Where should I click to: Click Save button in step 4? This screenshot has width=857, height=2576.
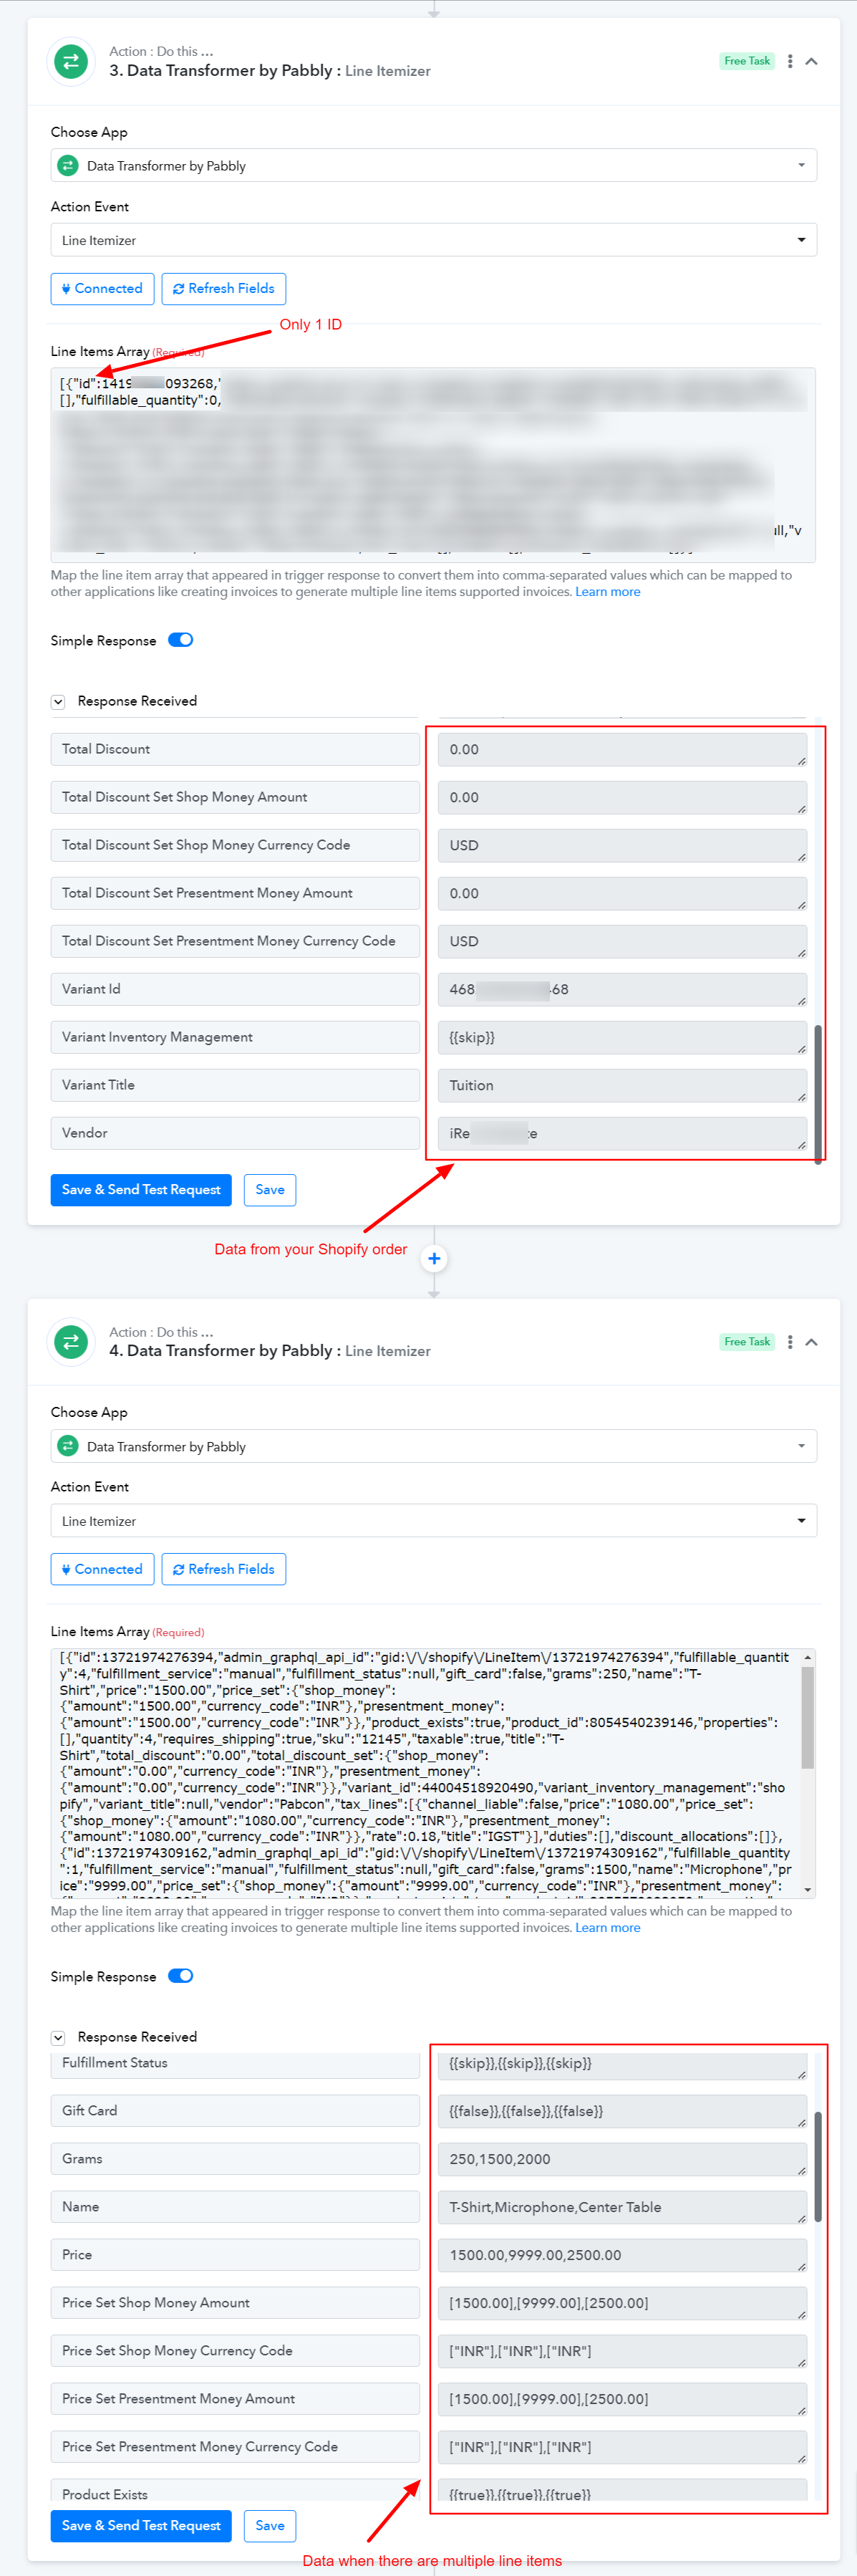[x=270, y=2526]
